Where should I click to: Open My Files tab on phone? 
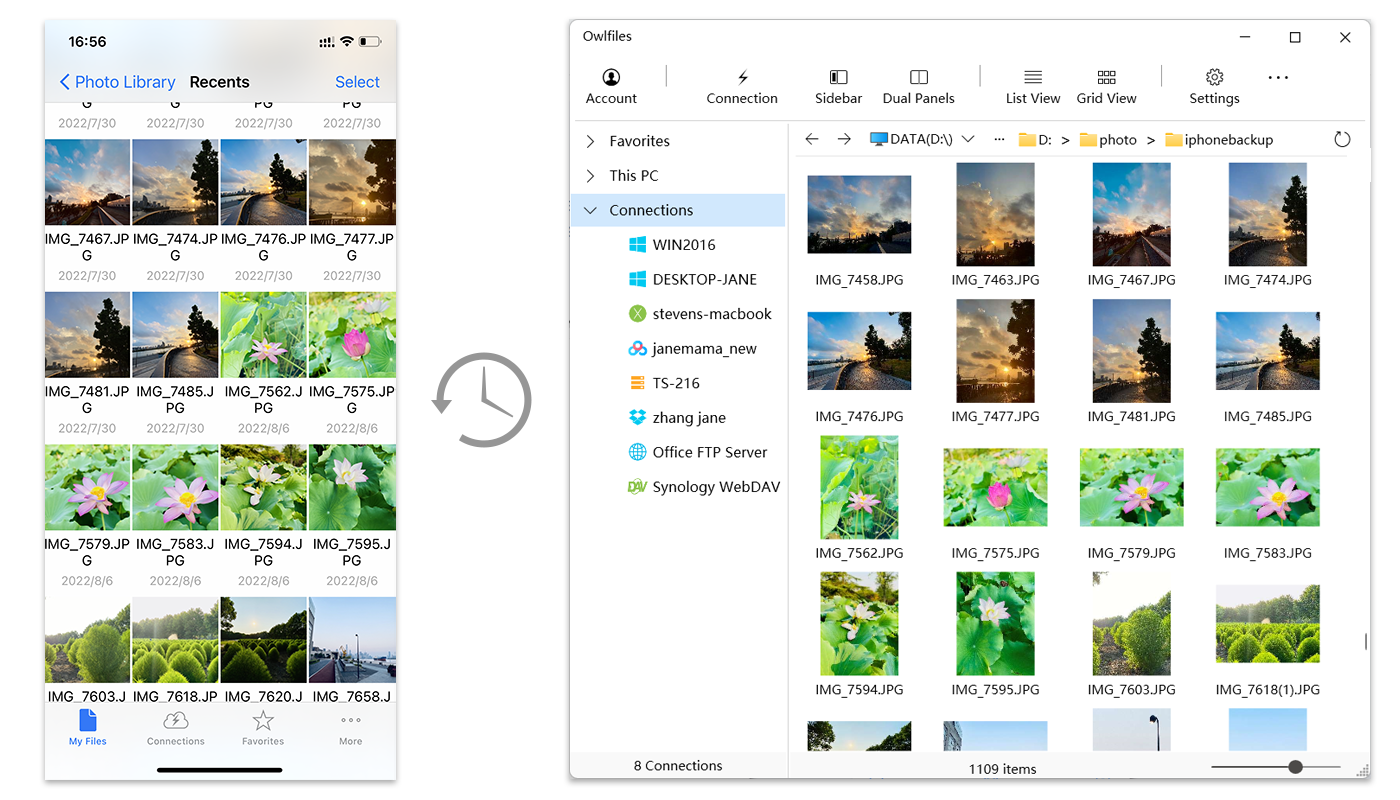tap(88, 728)
